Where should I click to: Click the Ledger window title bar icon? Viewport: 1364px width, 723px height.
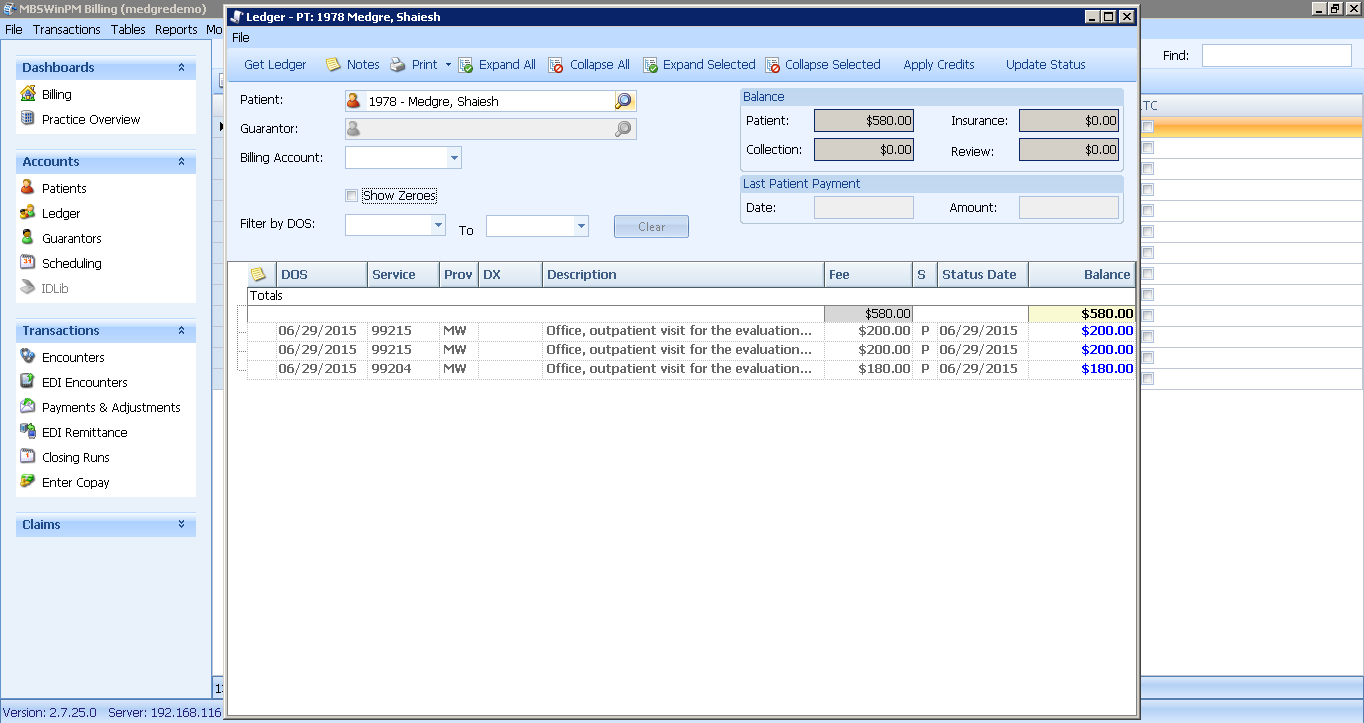coord(238,16)
